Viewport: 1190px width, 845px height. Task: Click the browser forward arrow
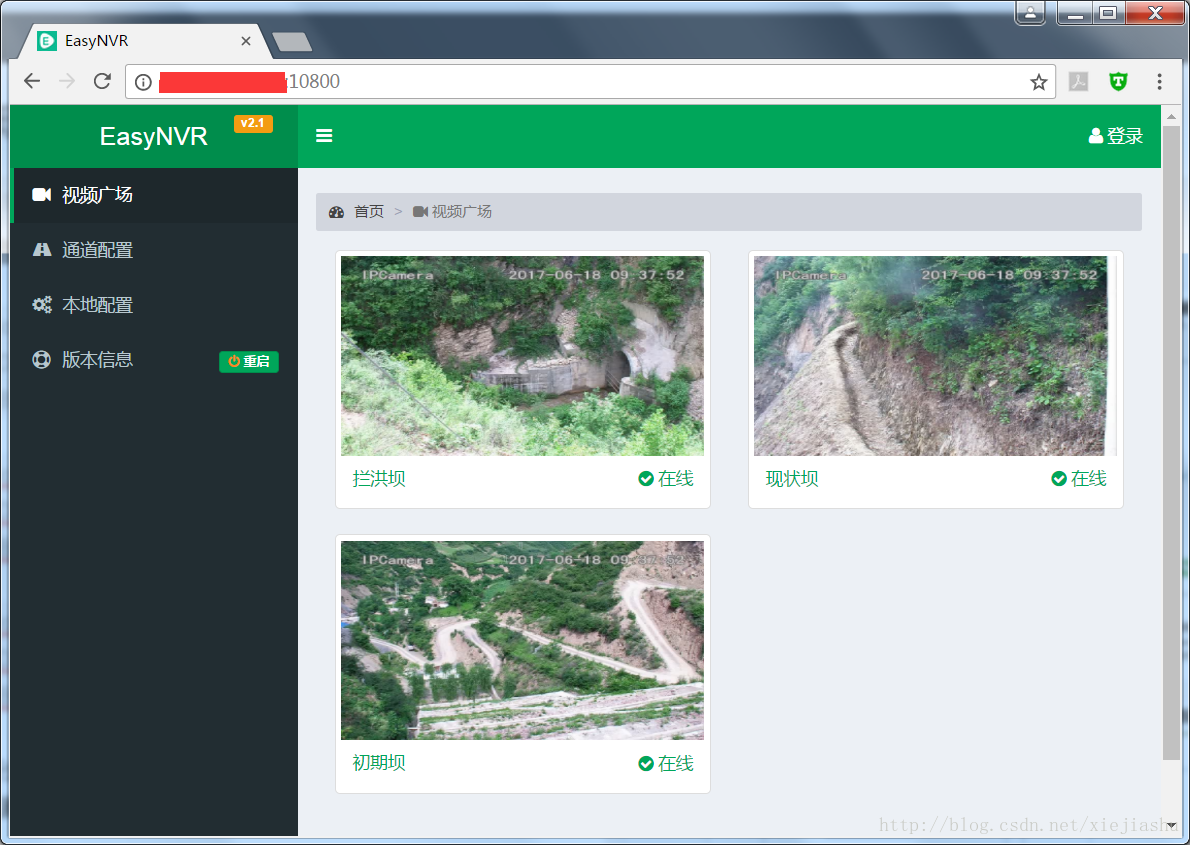pos(67,81)
